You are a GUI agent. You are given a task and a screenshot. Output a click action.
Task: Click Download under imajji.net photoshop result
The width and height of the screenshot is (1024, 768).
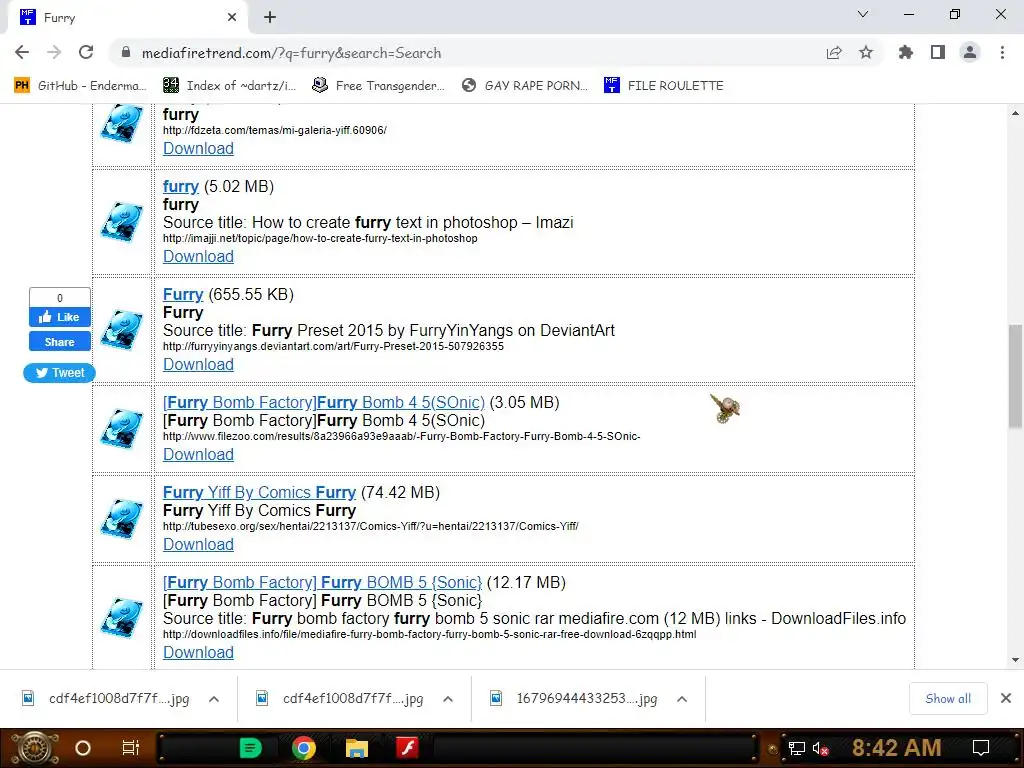coord(198,257)
